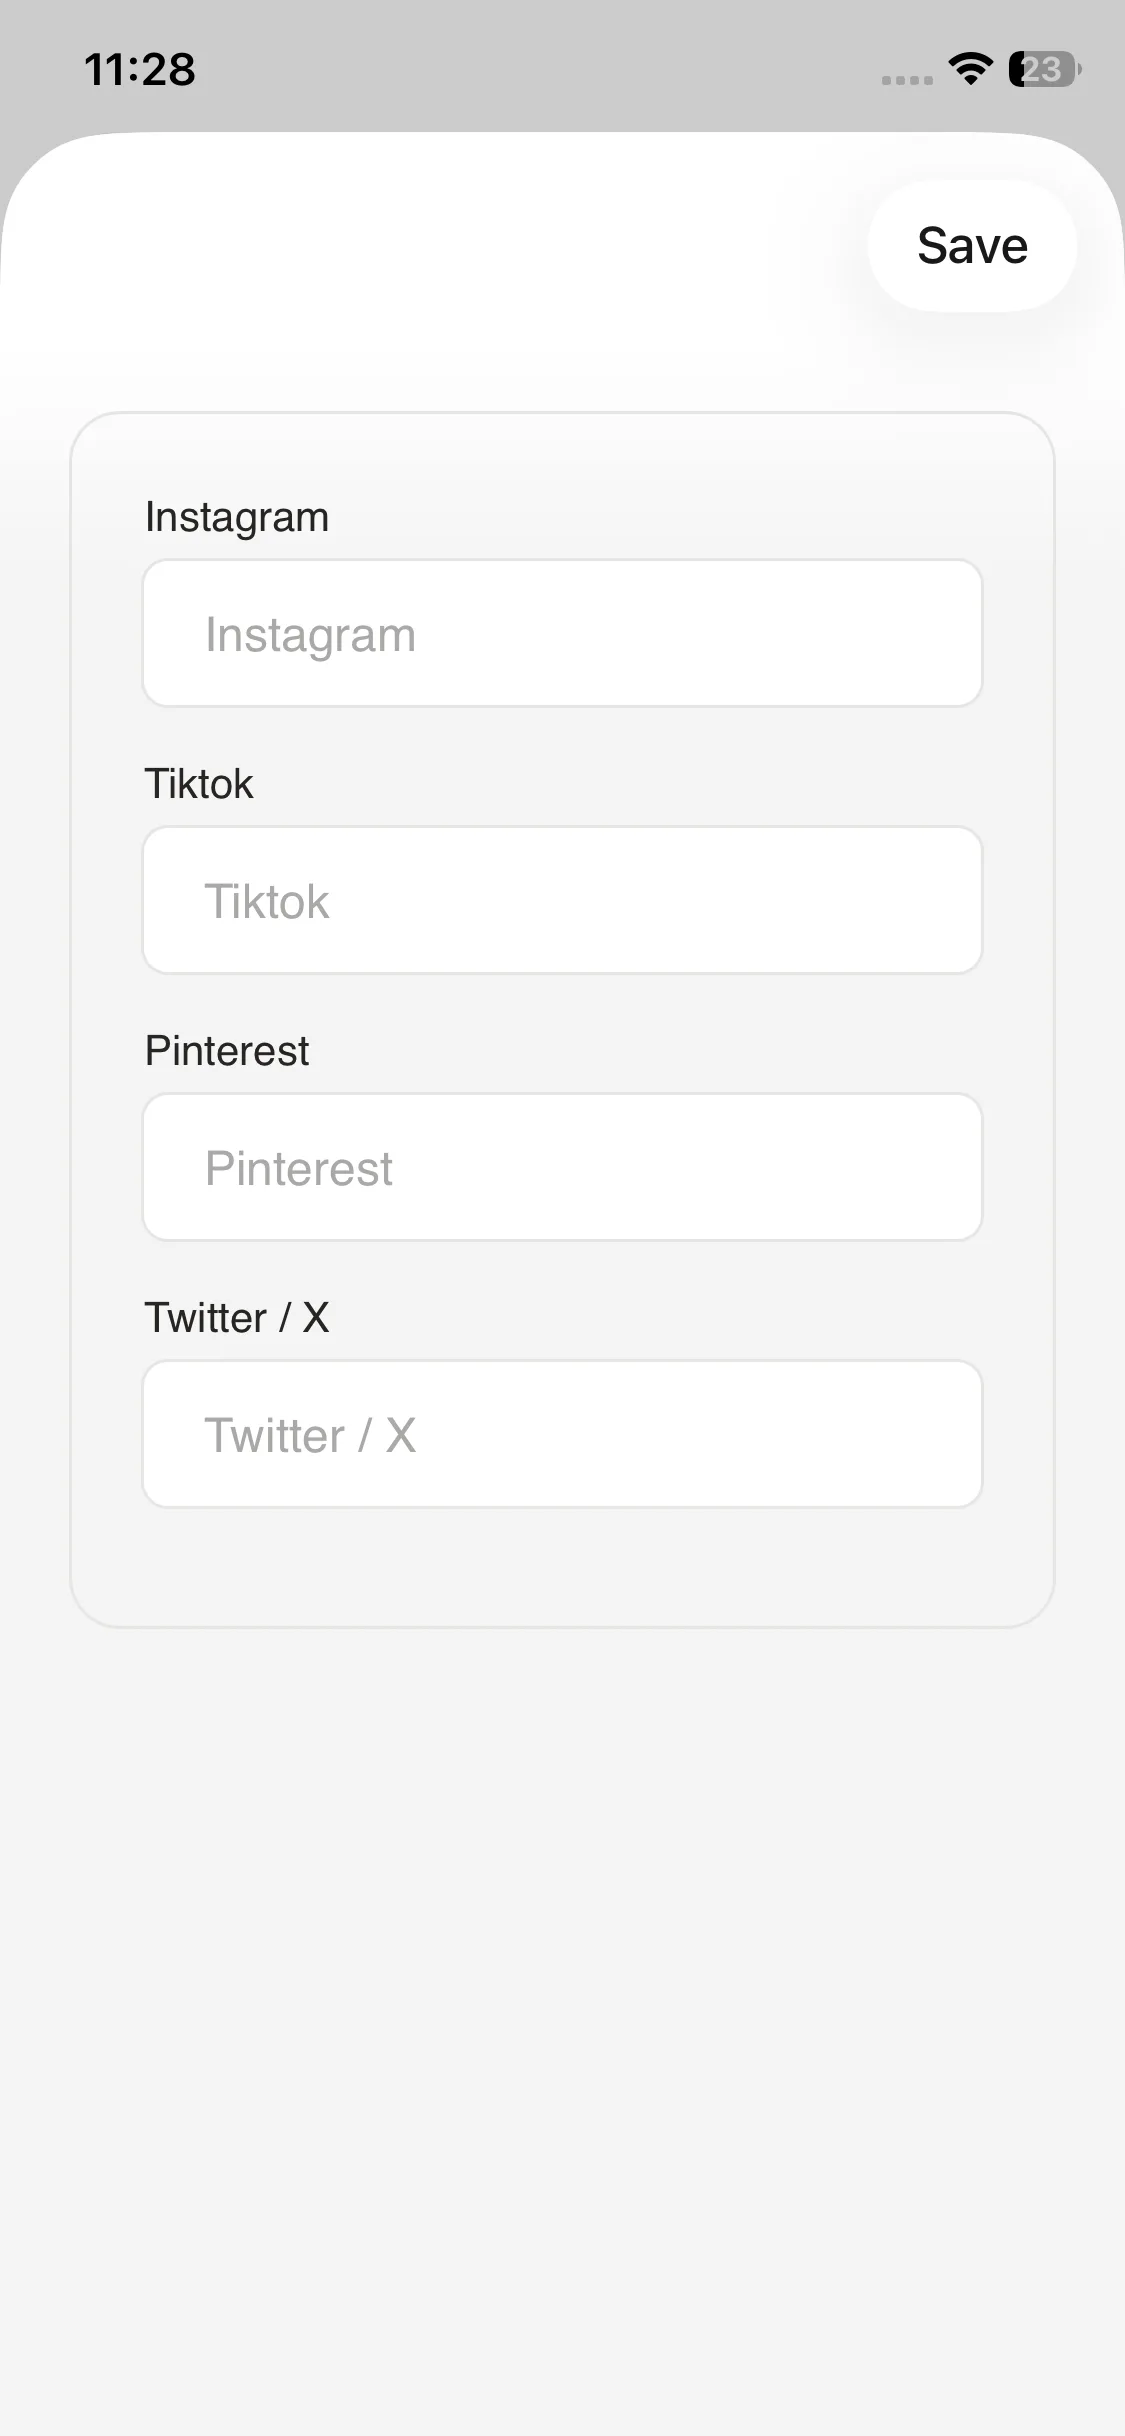Click the form card's empty bottom padding
The image size is (1125, 2436).
[x=562, y=1568]
